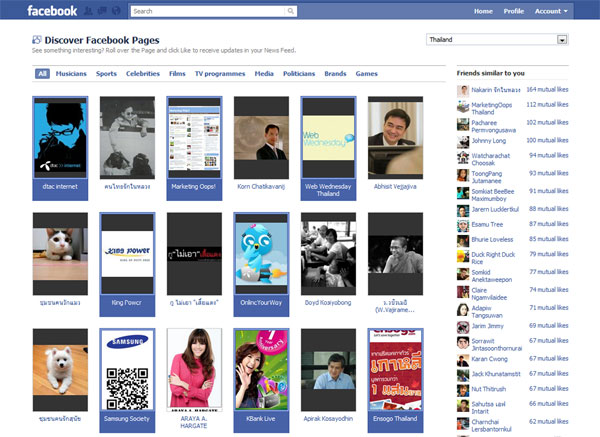Screen dimensions: 600x437
Task: Click Johnny Long's panda avatar
Action: click(463, 142)
